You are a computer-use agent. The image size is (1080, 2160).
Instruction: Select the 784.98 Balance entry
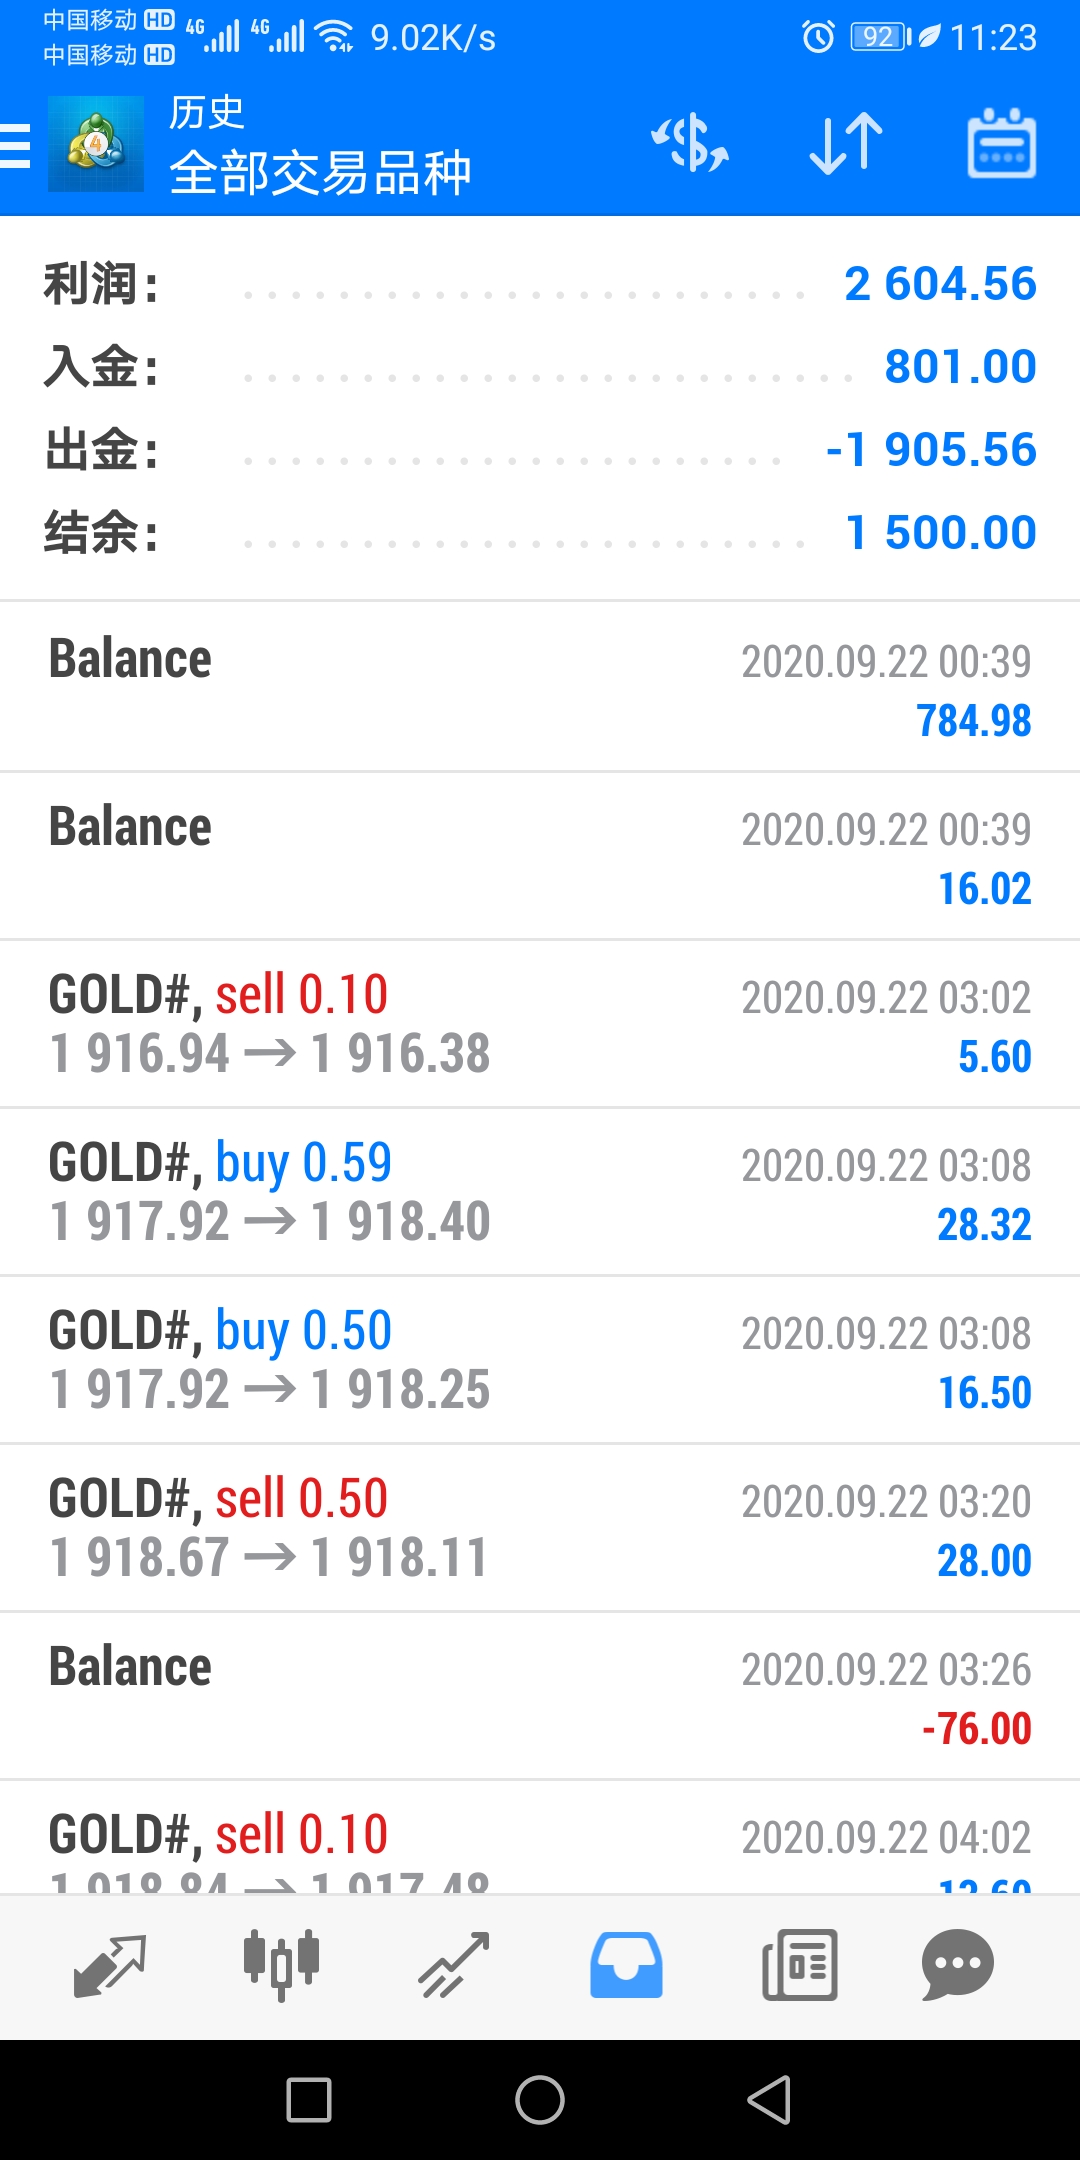pos(540,687)
